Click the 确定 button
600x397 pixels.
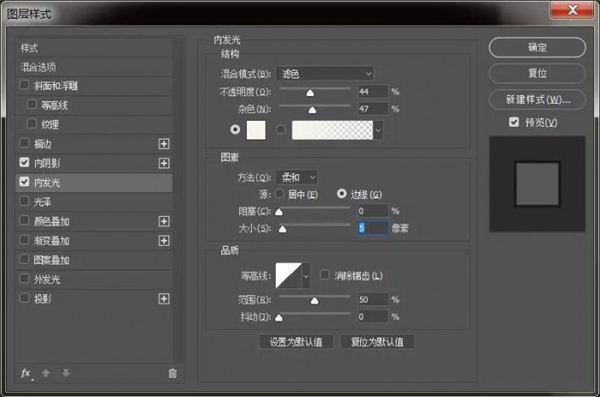pyautogui.click(x=537, y=47)
